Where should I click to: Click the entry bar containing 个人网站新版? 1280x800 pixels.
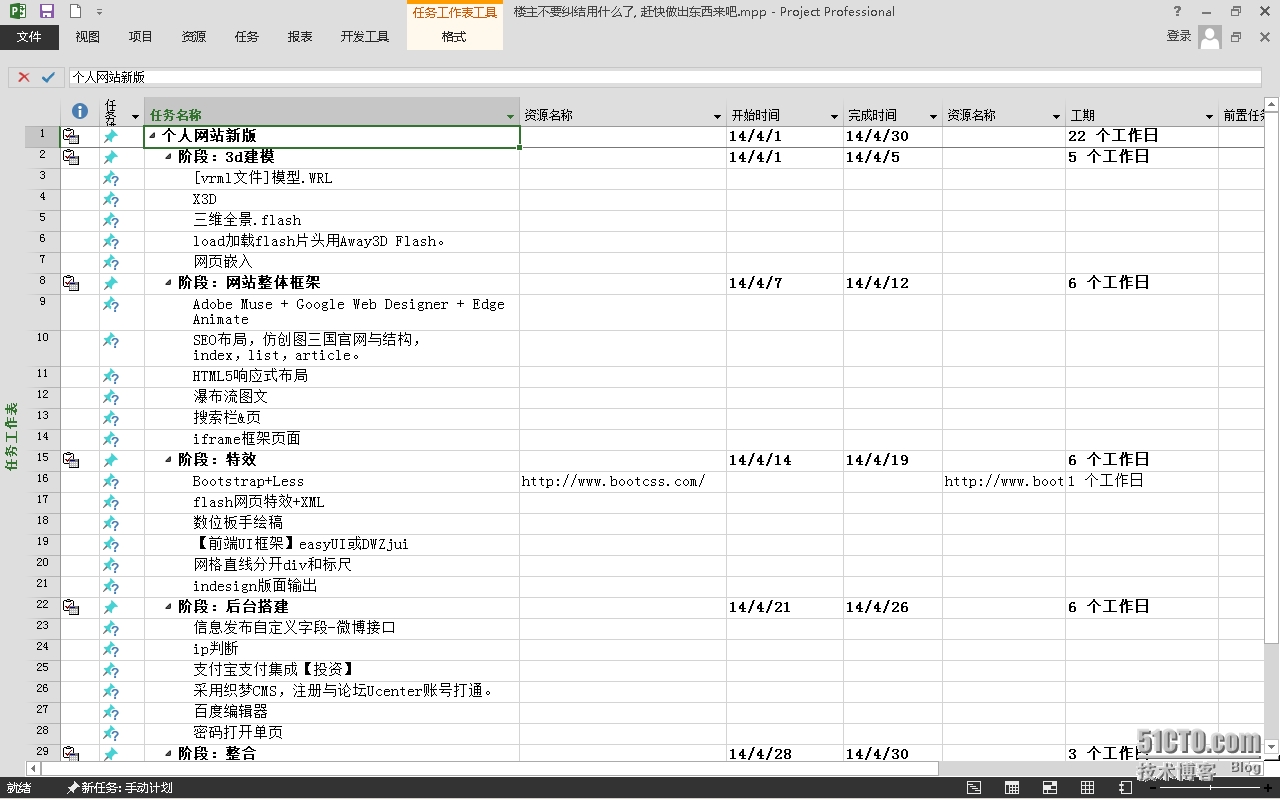click(665, 77)
